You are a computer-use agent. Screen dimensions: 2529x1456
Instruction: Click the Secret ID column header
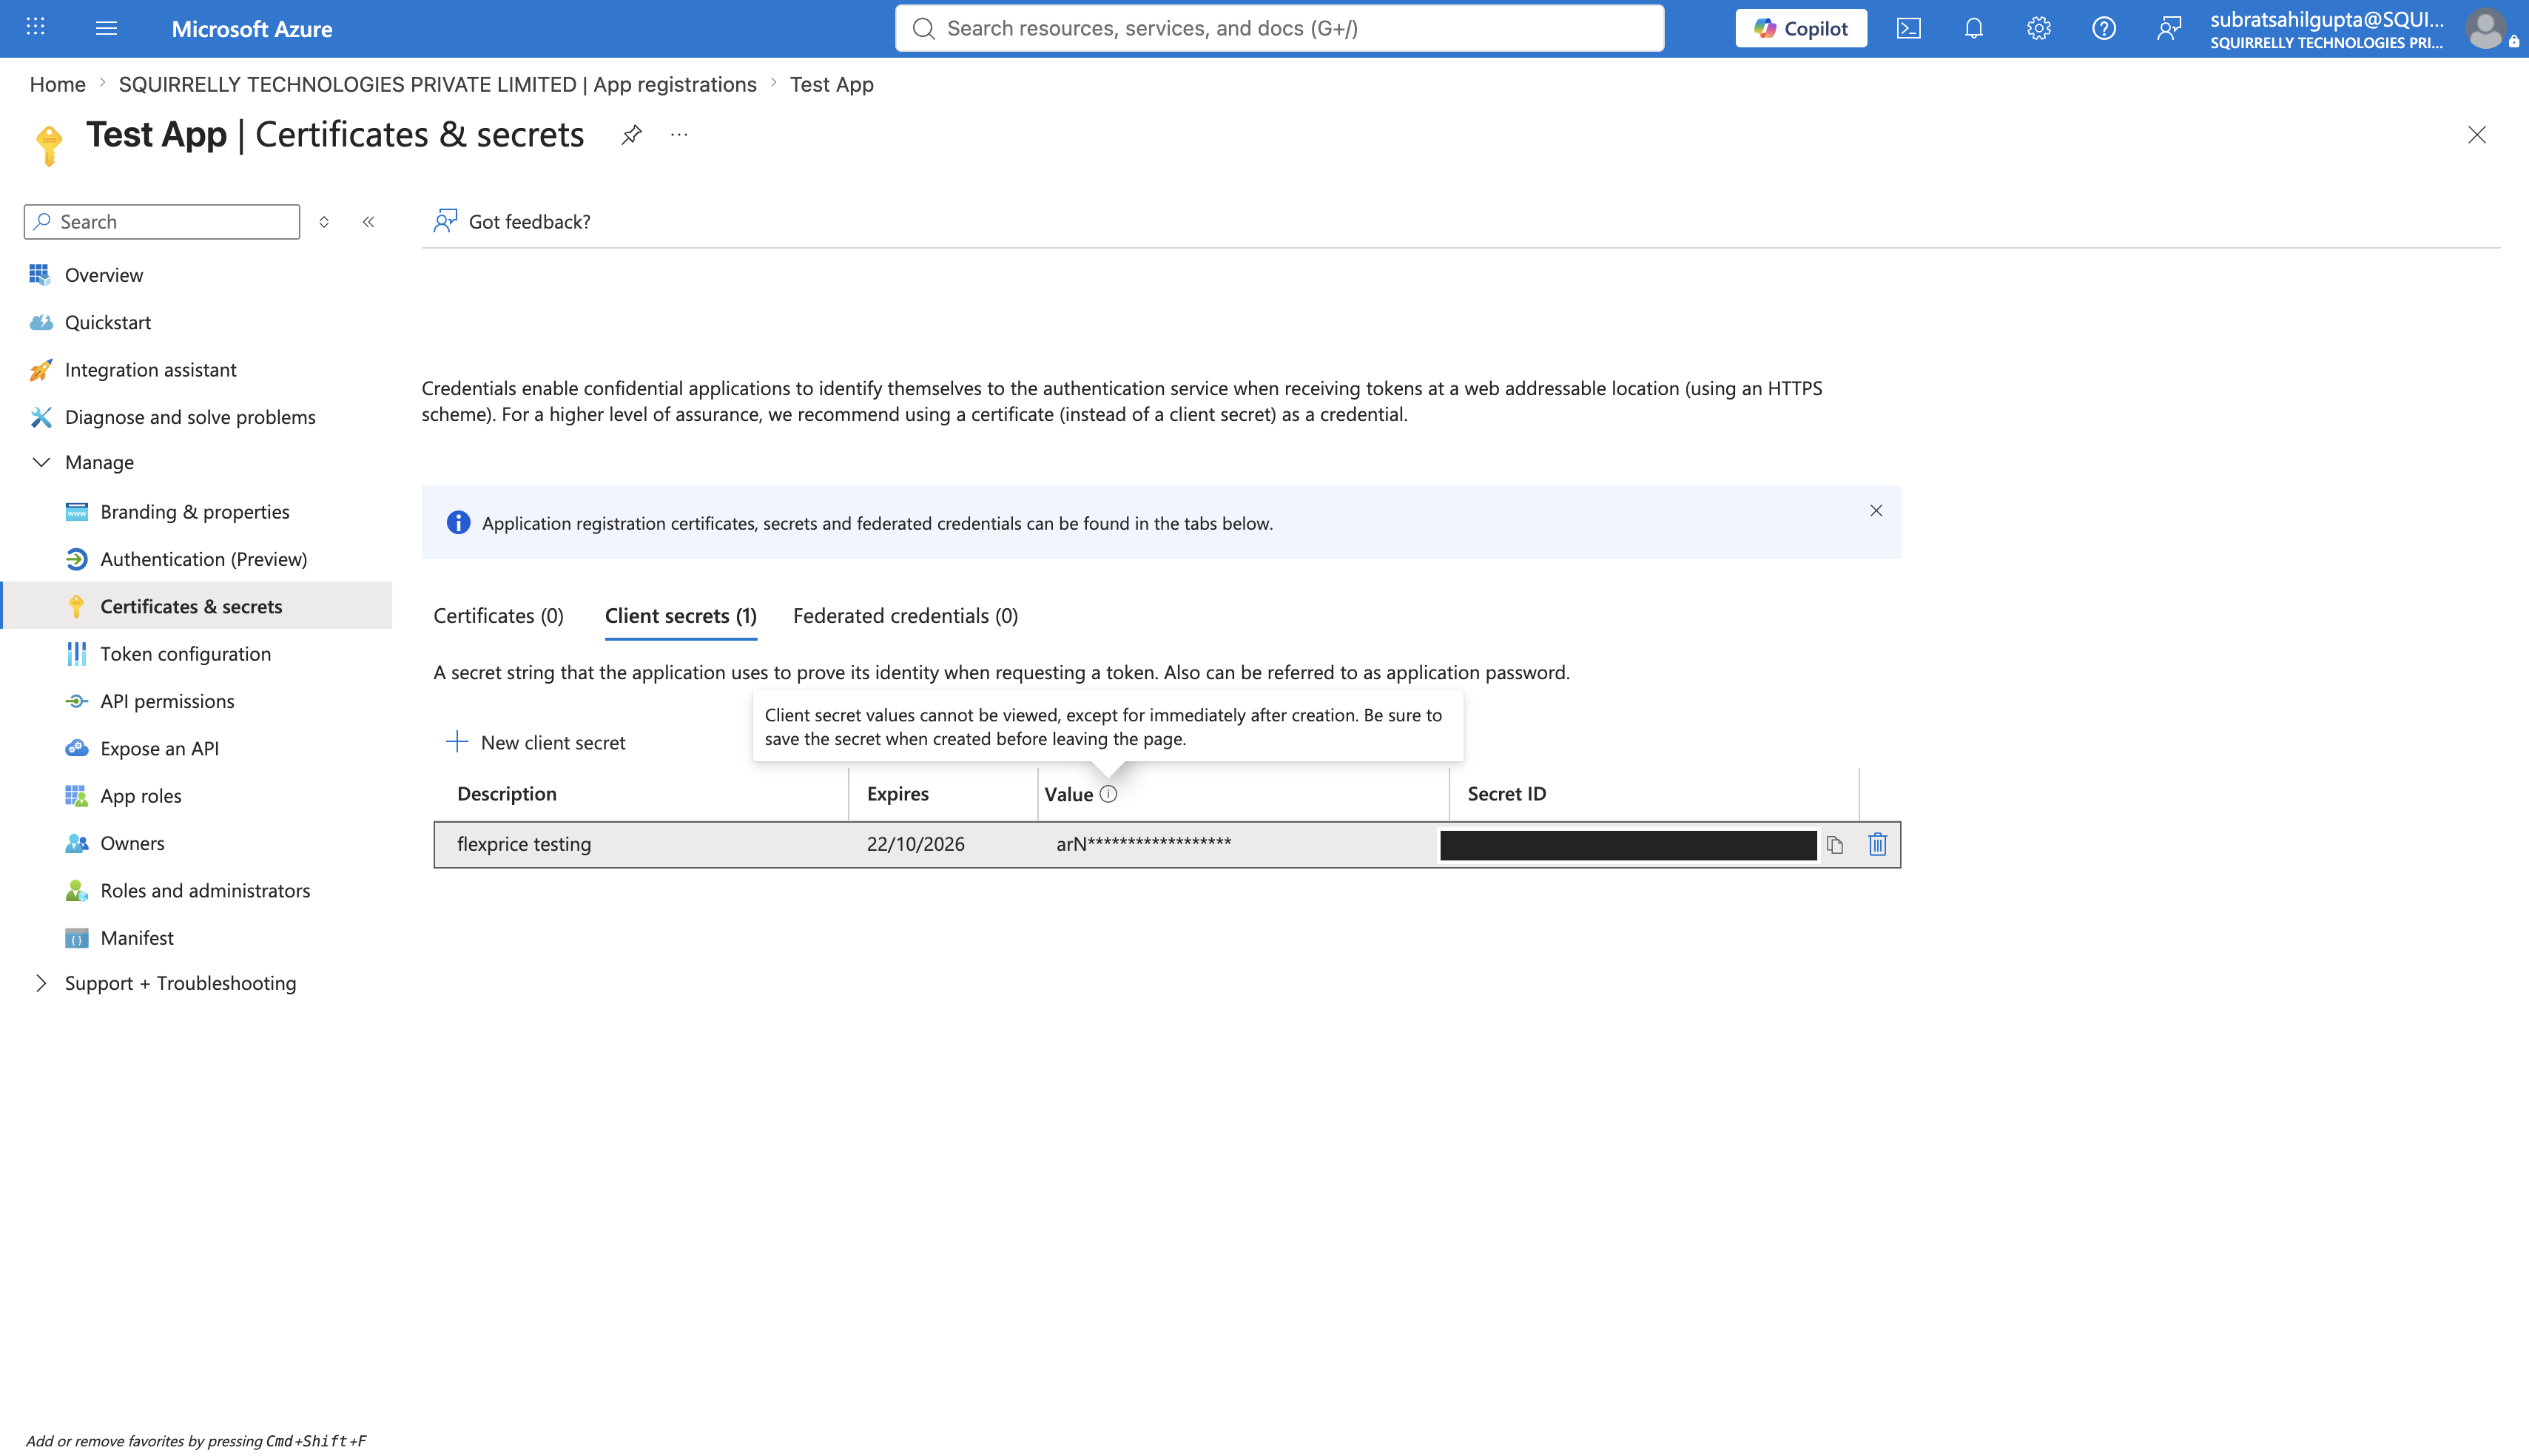pos(1506,794)
